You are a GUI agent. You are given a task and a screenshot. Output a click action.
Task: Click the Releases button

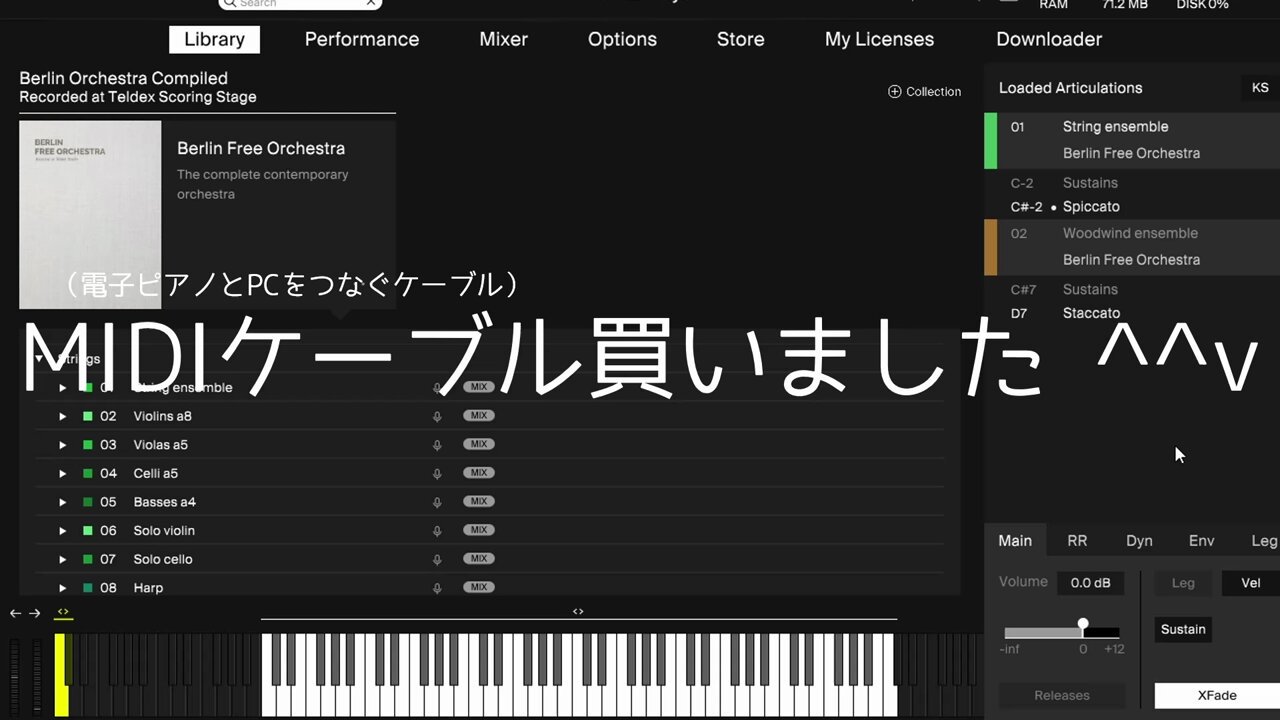pyautogui.click(x=1062, y=695)
